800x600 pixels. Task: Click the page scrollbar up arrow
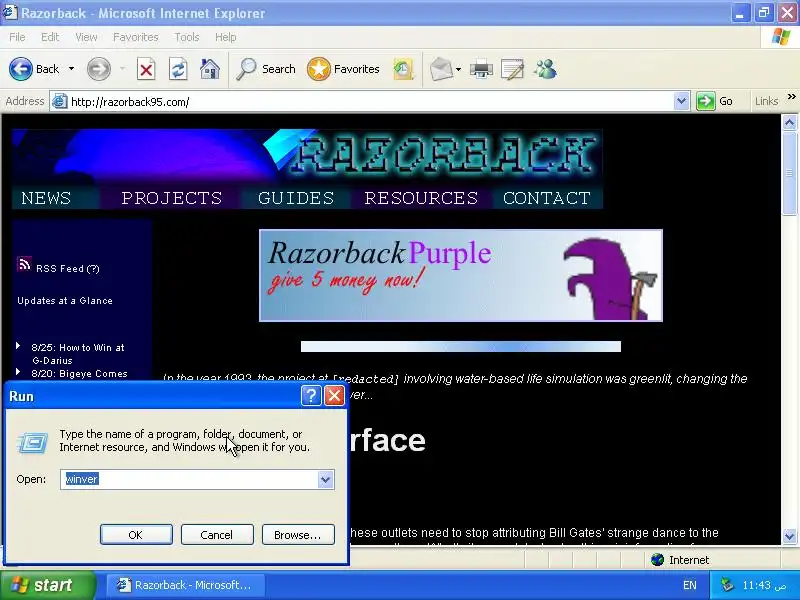click(789, 123)
